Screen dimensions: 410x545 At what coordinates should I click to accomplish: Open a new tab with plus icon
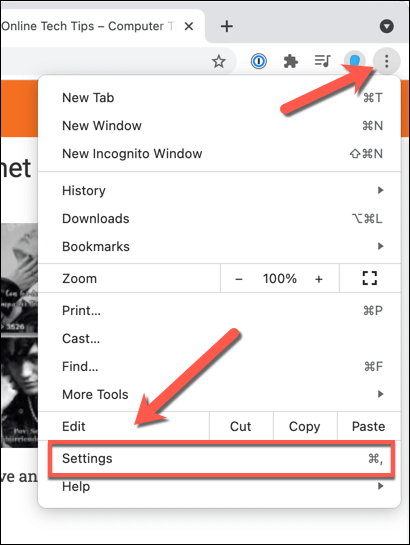click(x=227, y=26)
